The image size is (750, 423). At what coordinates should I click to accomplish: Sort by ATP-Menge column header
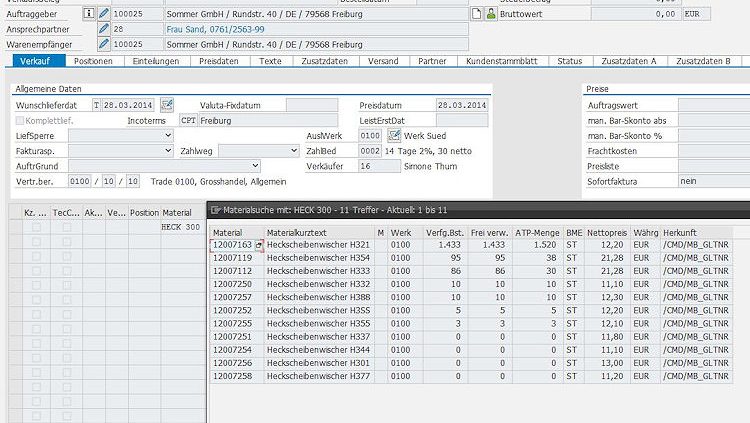537,233
